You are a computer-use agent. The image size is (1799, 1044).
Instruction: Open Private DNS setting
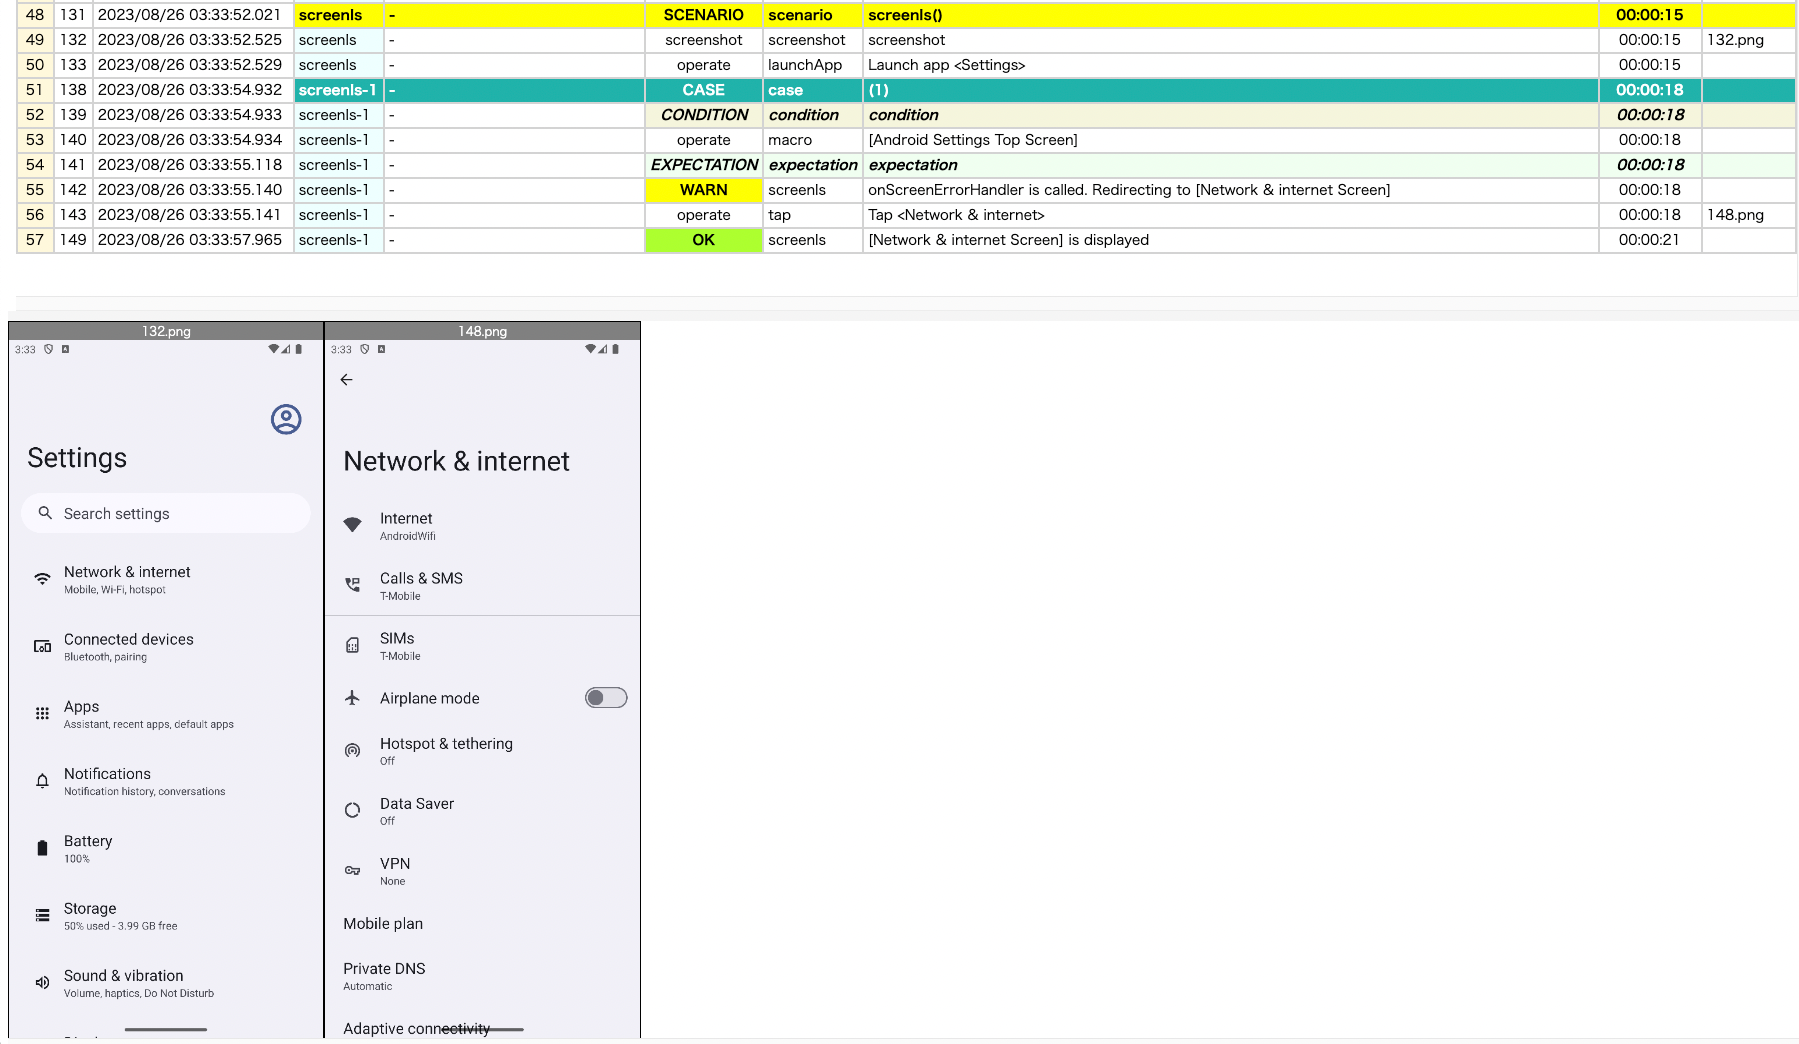point(482,976)
